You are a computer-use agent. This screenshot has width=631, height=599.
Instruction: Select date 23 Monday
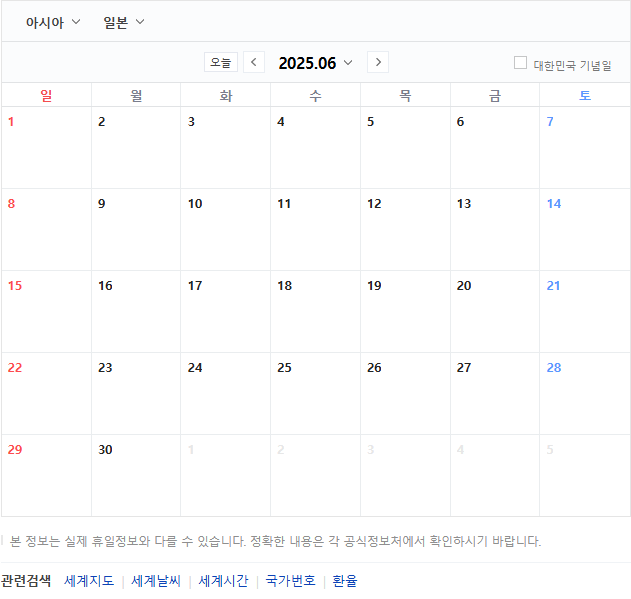tap(105, 368)
